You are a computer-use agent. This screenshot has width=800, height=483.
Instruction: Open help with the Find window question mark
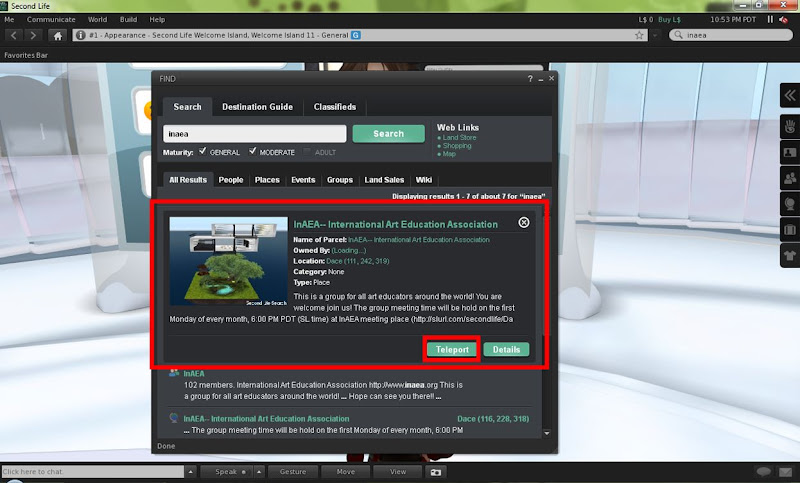530,79
